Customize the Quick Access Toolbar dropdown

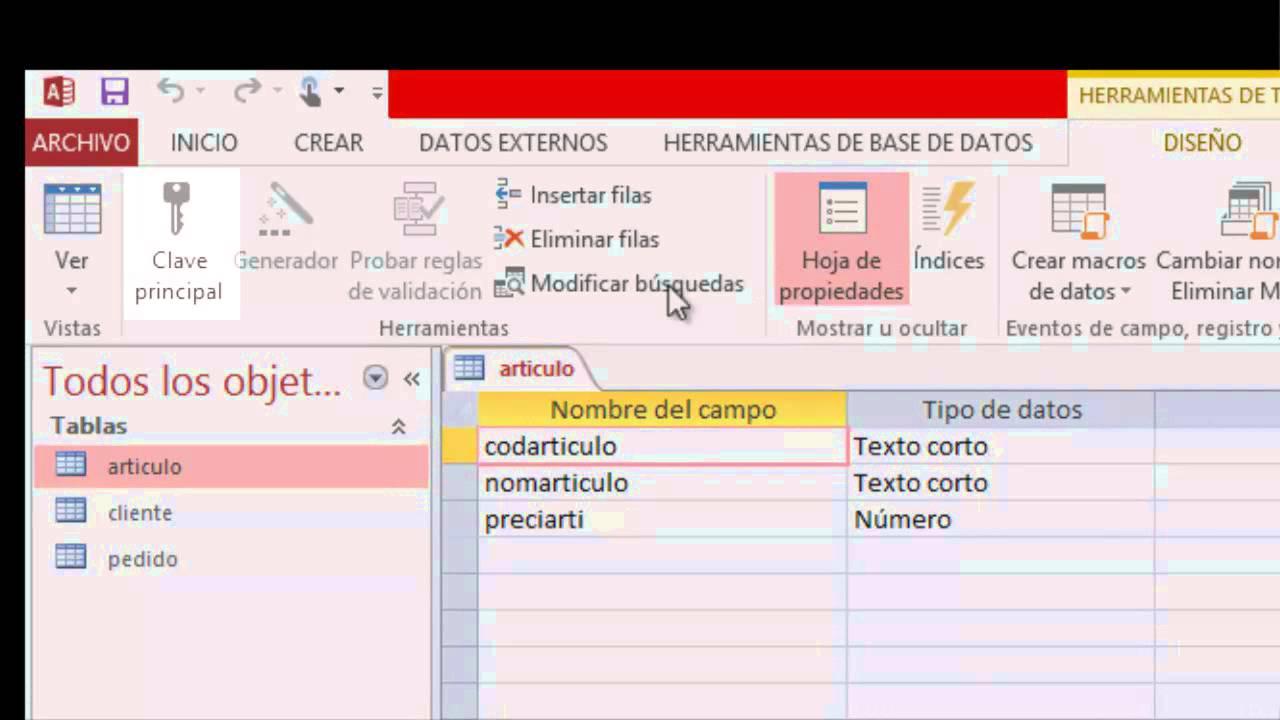(377, 93)
